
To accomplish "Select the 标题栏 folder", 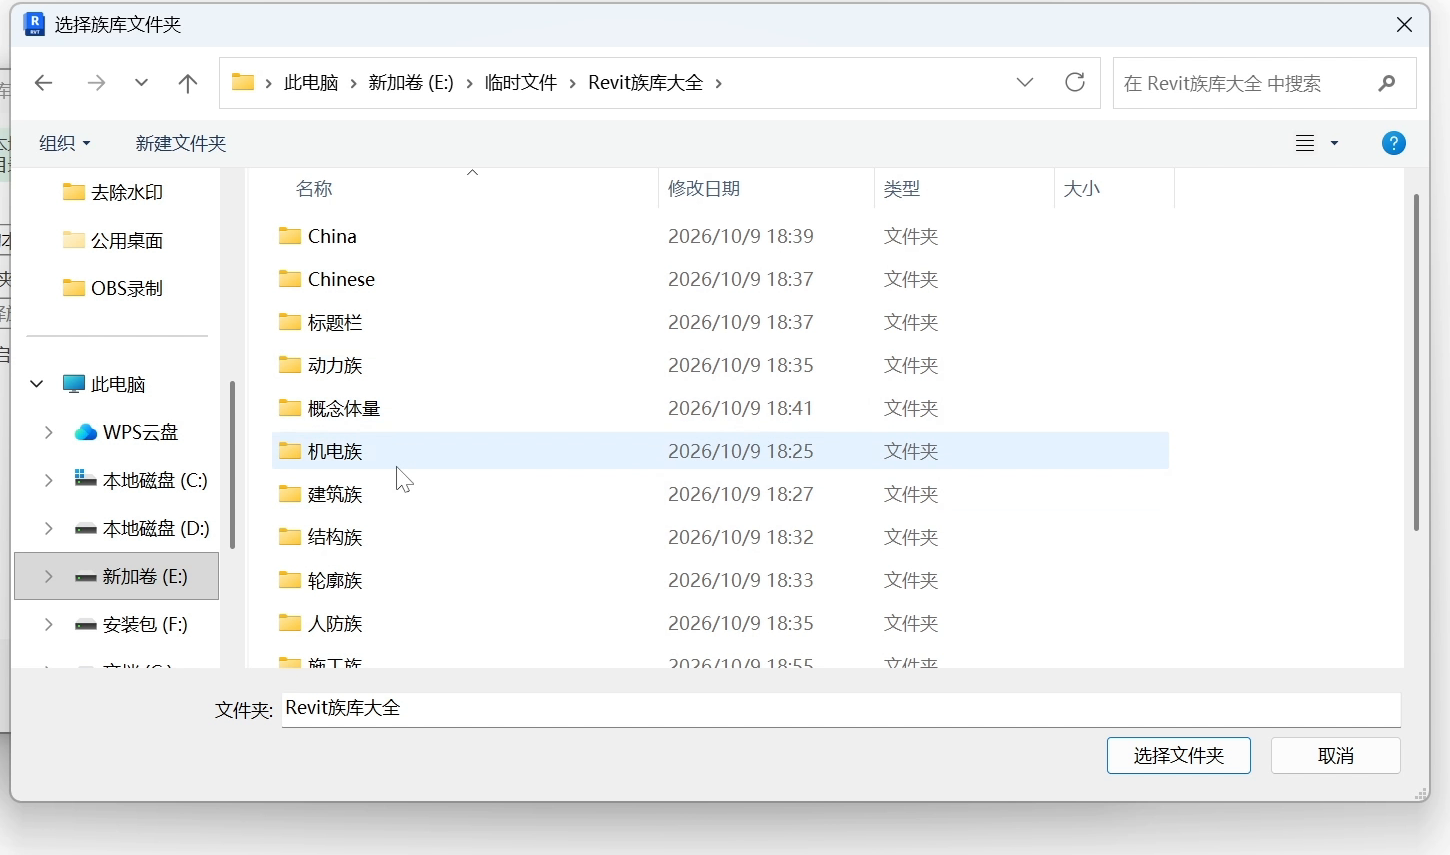I will tap(720, 322).
